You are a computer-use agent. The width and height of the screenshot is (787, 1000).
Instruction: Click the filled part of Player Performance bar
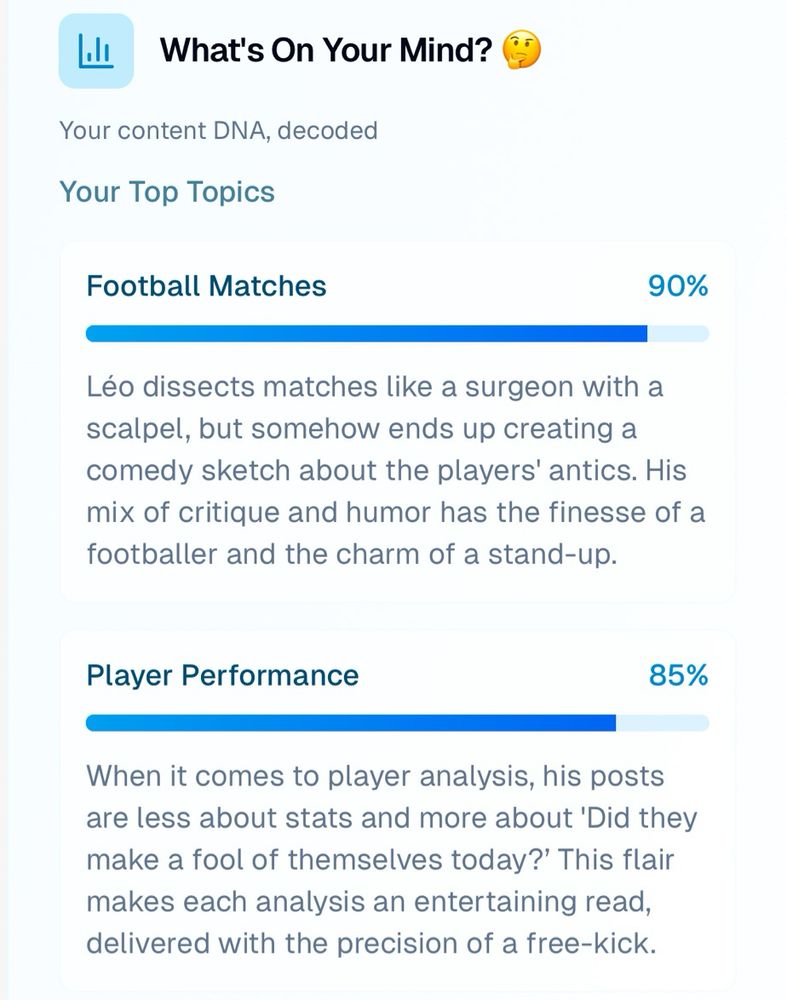coord(350,723)
